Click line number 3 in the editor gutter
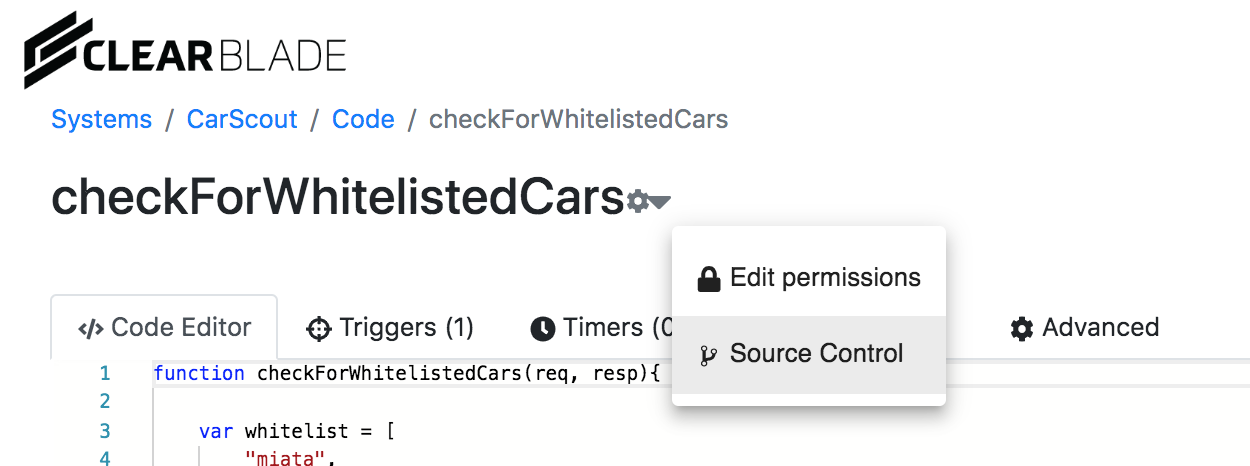1250x466 pixels. [x=104, y=431]
